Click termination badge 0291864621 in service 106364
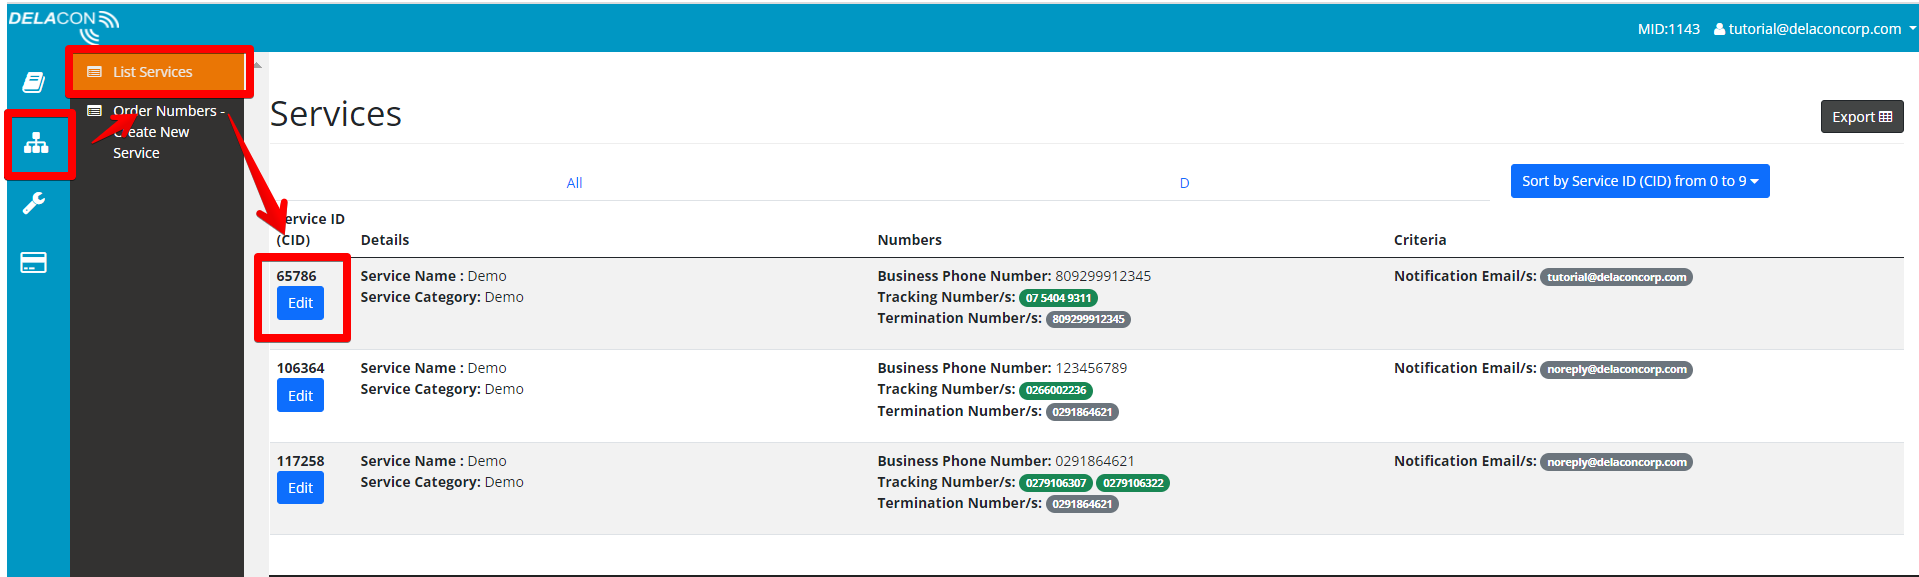 click(x=1082, y=412)
